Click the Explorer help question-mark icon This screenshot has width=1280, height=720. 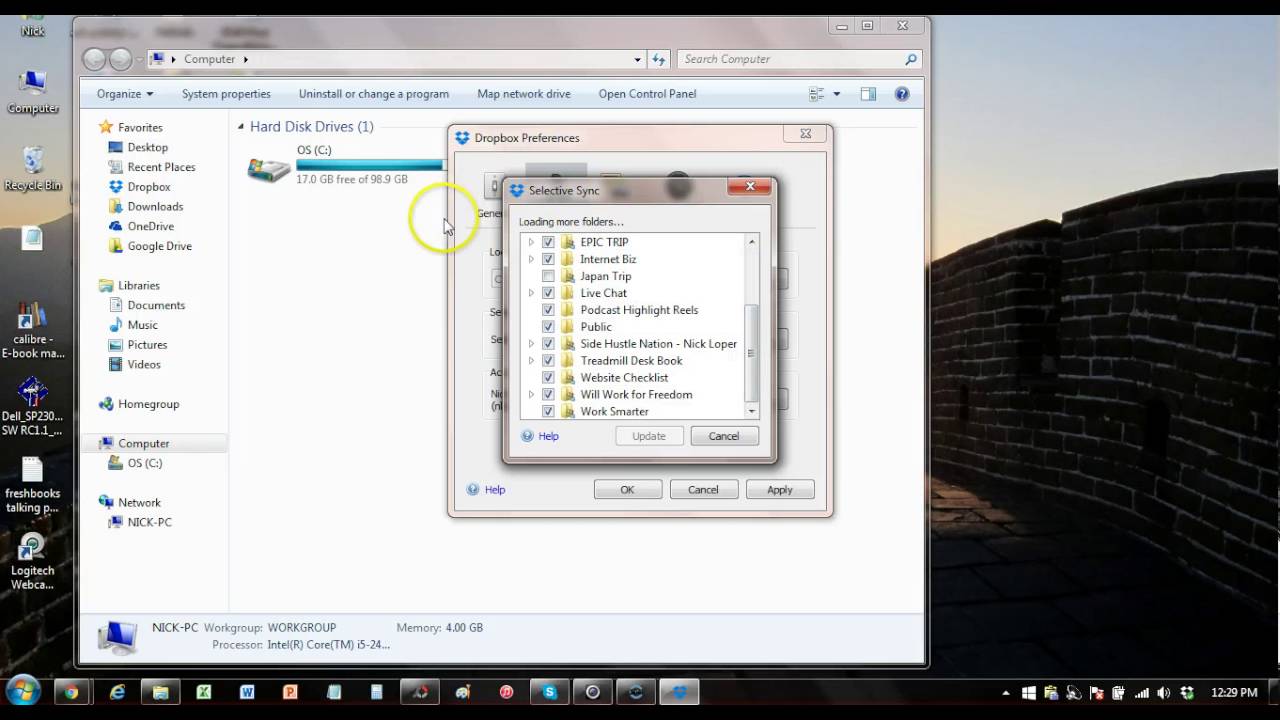click(x=902, y=94)
